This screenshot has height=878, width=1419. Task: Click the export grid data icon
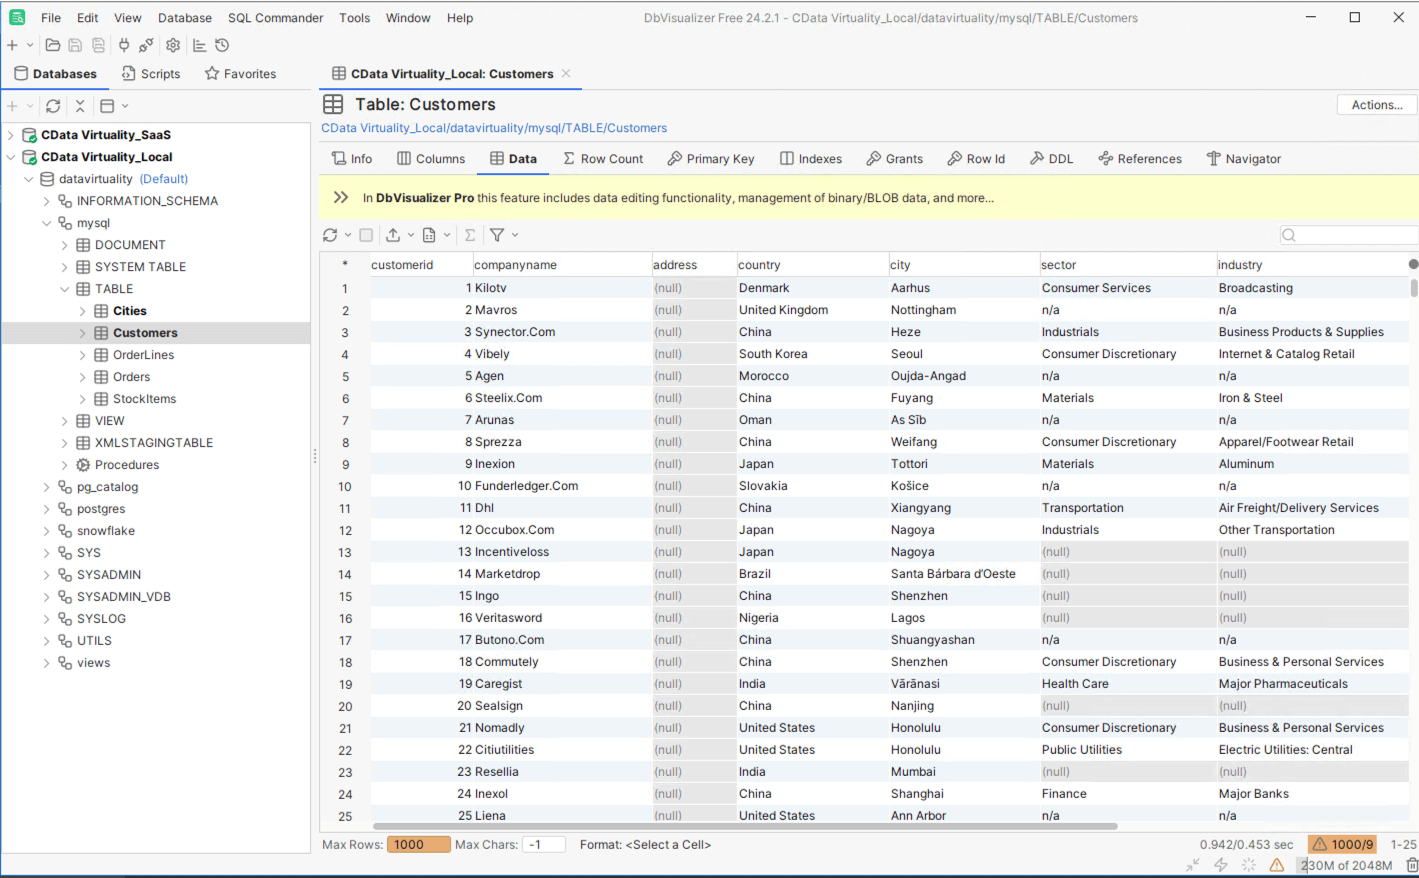pos(393,235)
